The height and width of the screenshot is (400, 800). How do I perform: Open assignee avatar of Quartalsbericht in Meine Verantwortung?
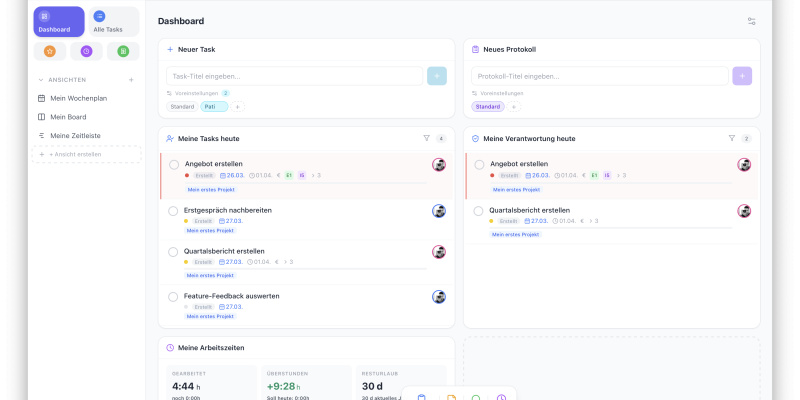pos(744,211)
